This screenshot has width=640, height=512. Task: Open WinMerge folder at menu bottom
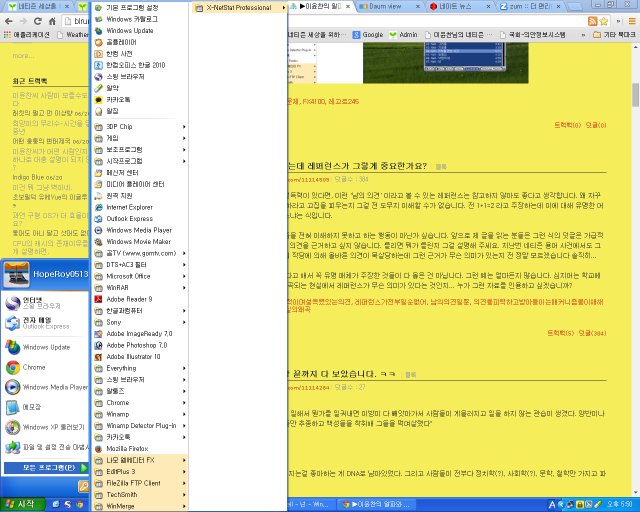140,506
